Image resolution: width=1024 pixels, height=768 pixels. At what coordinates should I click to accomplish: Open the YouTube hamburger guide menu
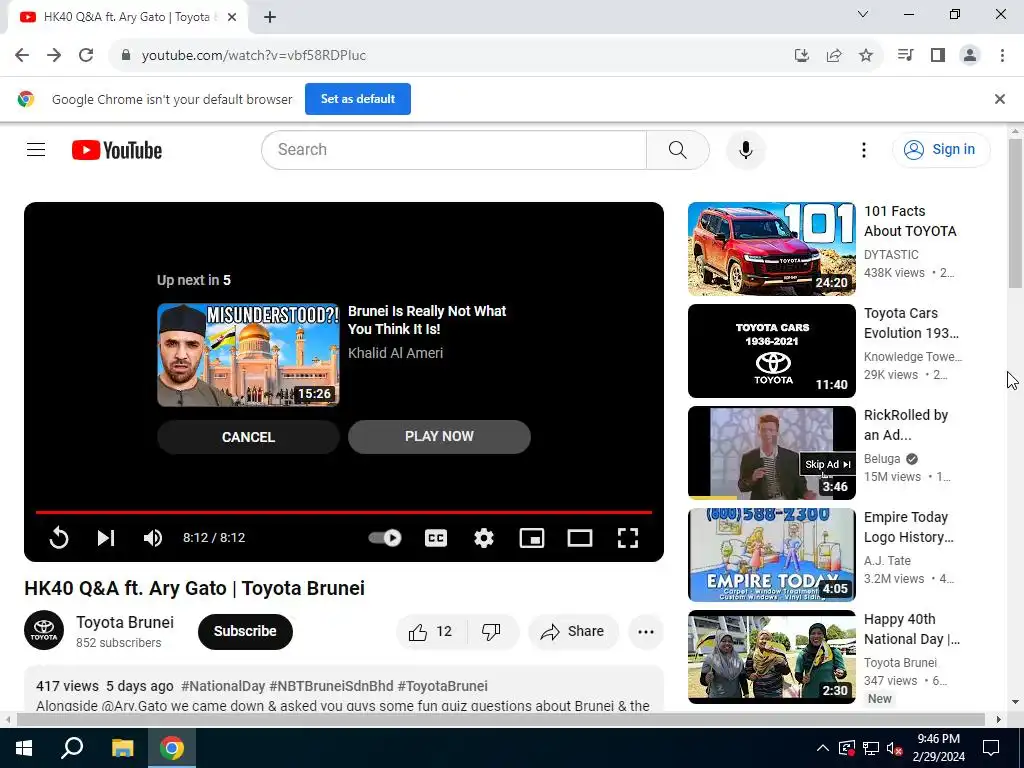pyautogui.click(x=36, y=150)
